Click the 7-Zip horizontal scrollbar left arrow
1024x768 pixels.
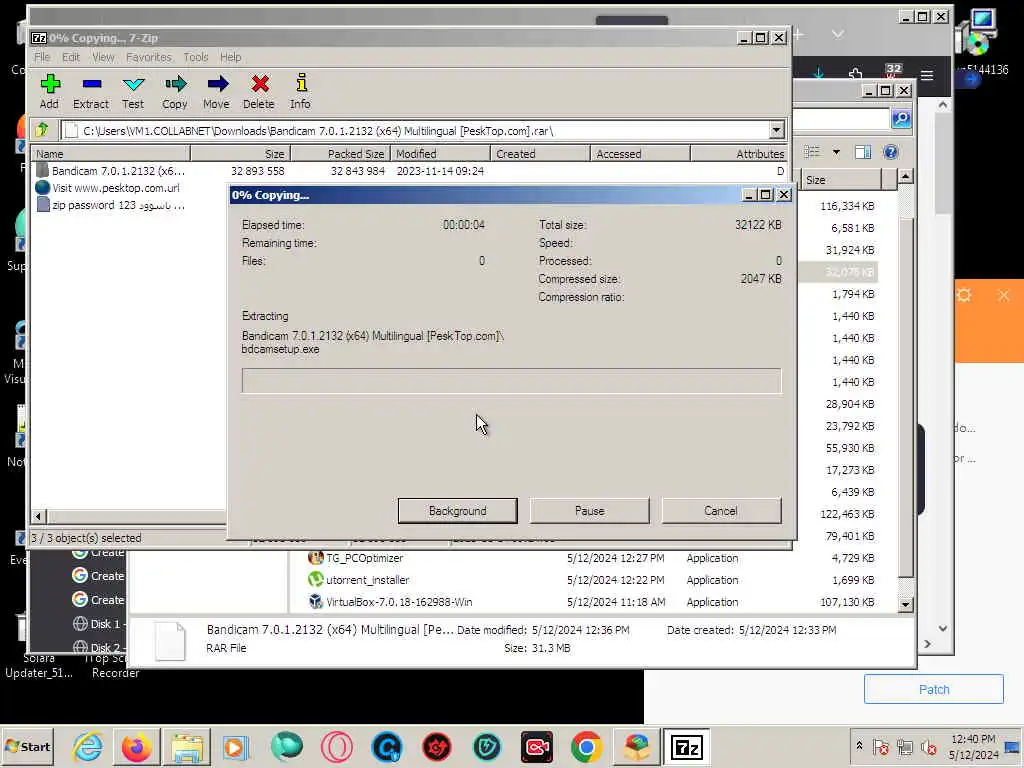tap(38, 517)
